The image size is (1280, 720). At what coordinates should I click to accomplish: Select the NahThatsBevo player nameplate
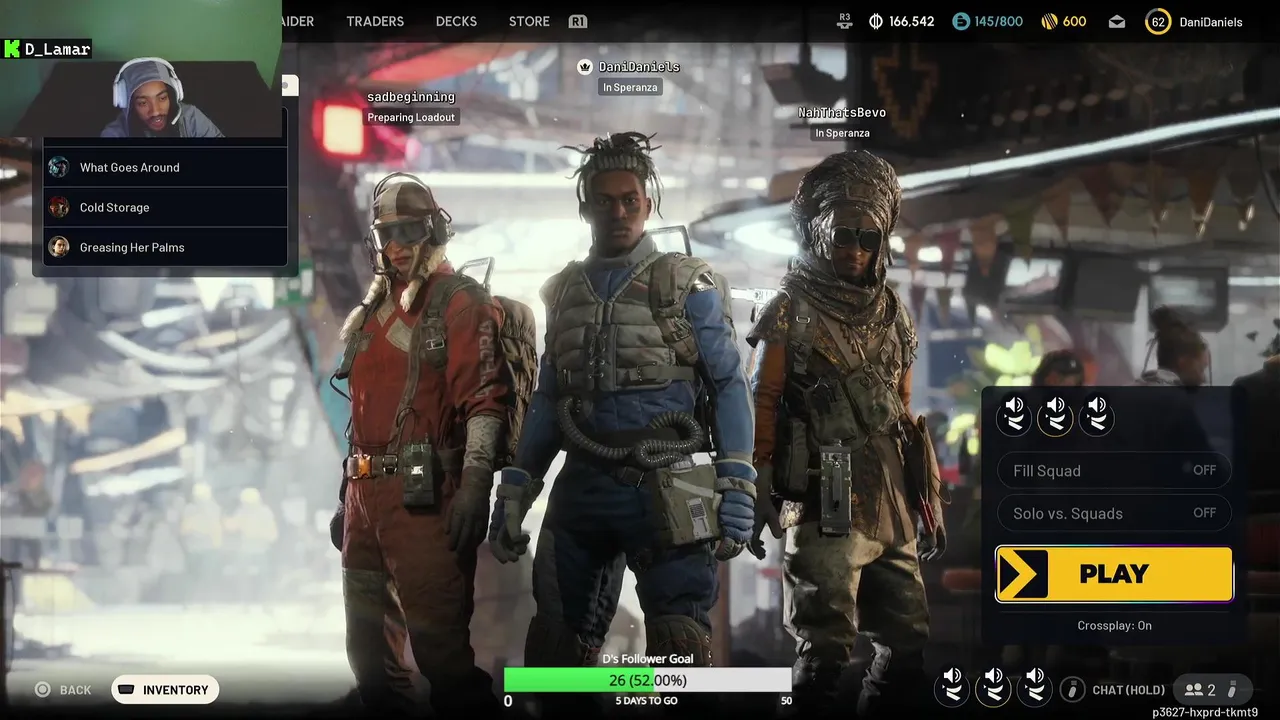click(x=842, y=113)
